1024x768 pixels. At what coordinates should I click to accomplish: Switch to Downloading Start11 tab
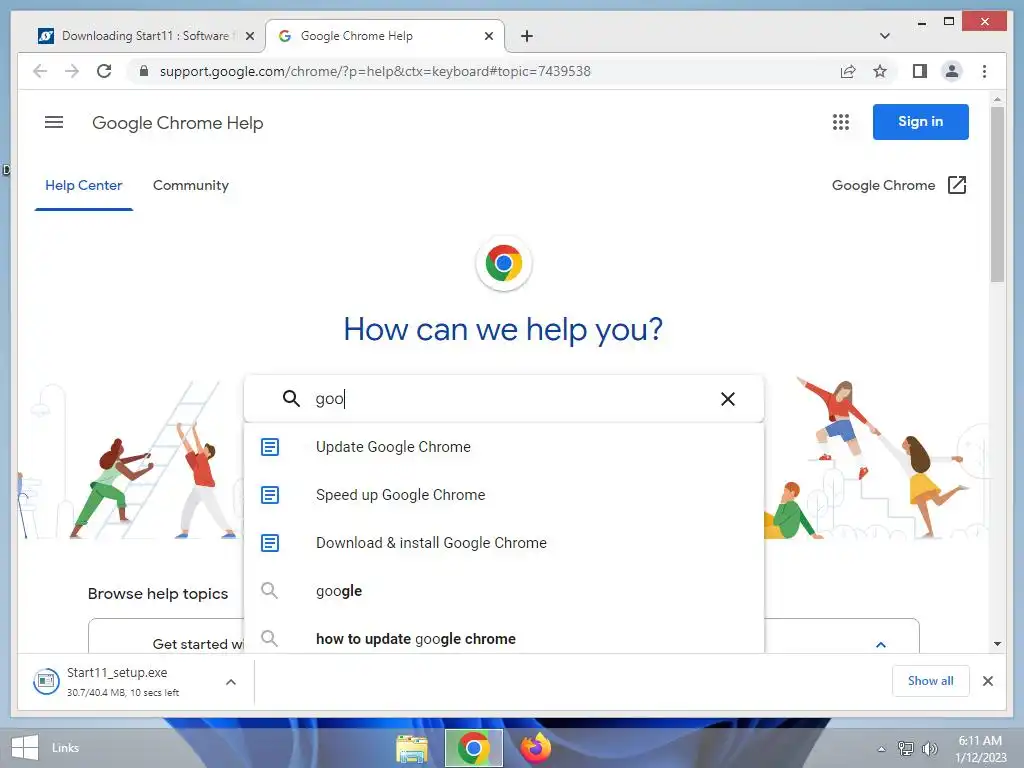[x=137, y=36]
